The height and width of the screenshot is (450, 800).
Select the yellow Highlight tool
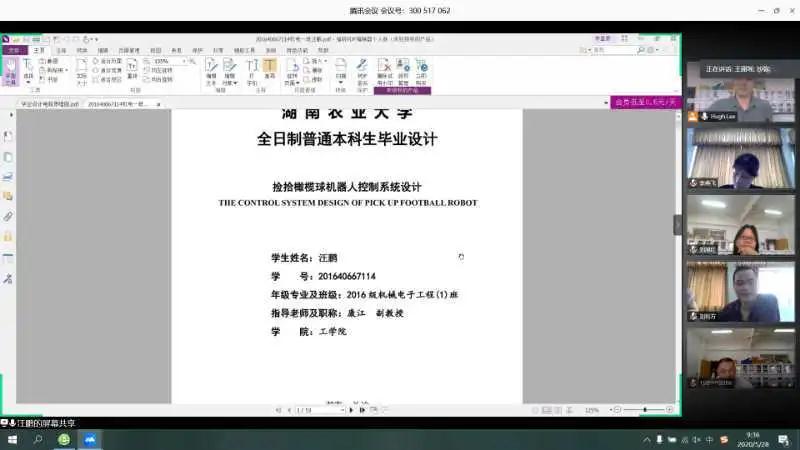(270, 68)
